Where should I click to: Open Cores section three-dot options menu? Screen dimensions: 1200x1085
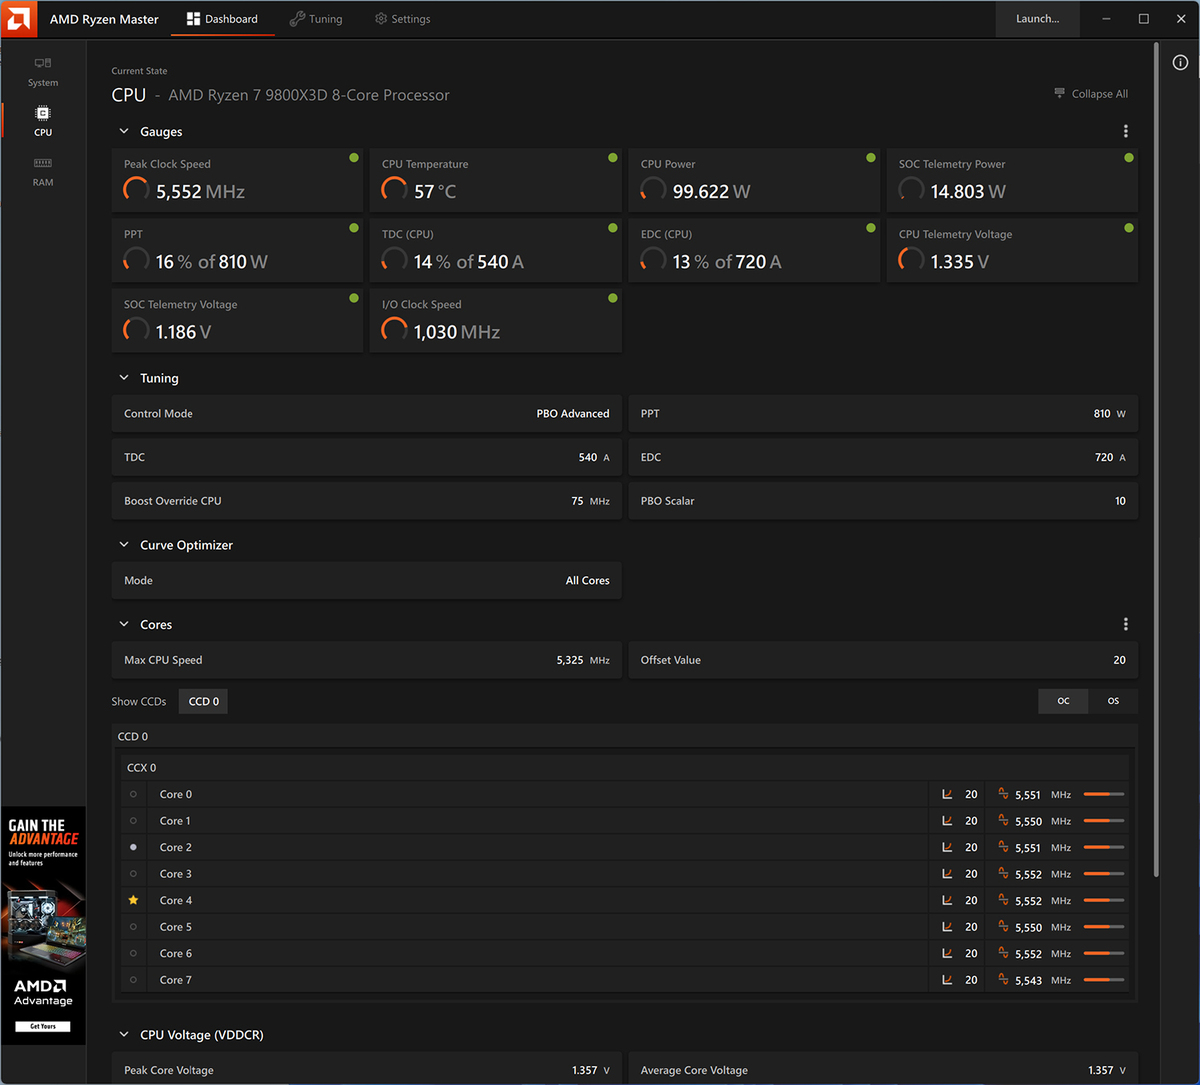click(1126, 624)
